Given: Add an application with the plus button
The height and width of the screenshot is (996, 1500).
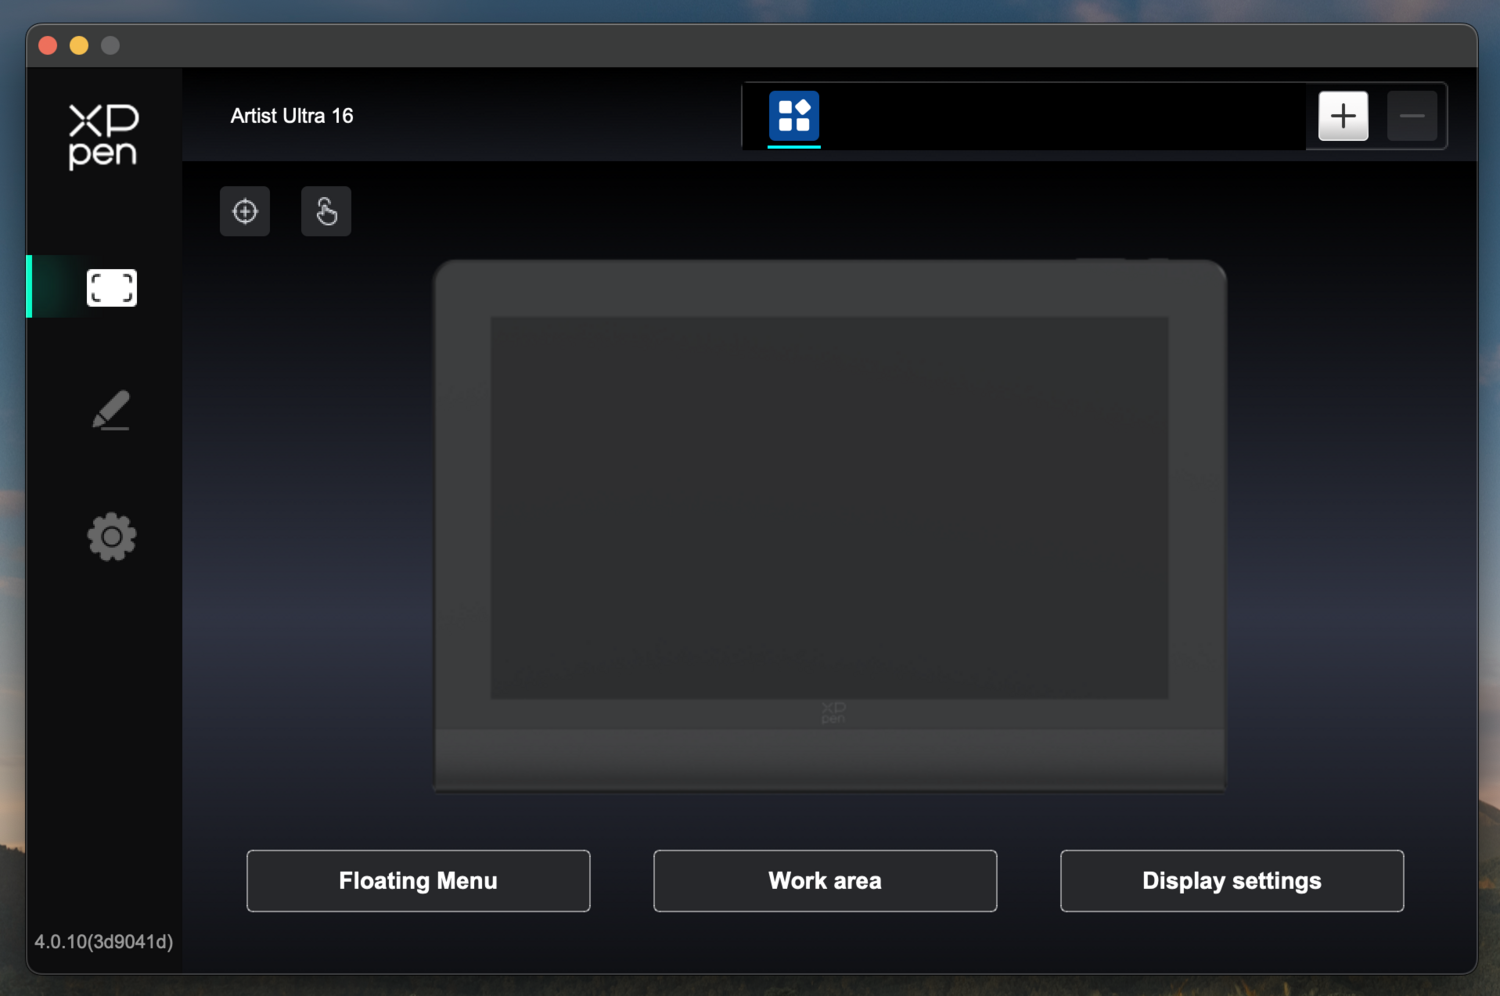Looking at the screenshot, I should 1343,116.
